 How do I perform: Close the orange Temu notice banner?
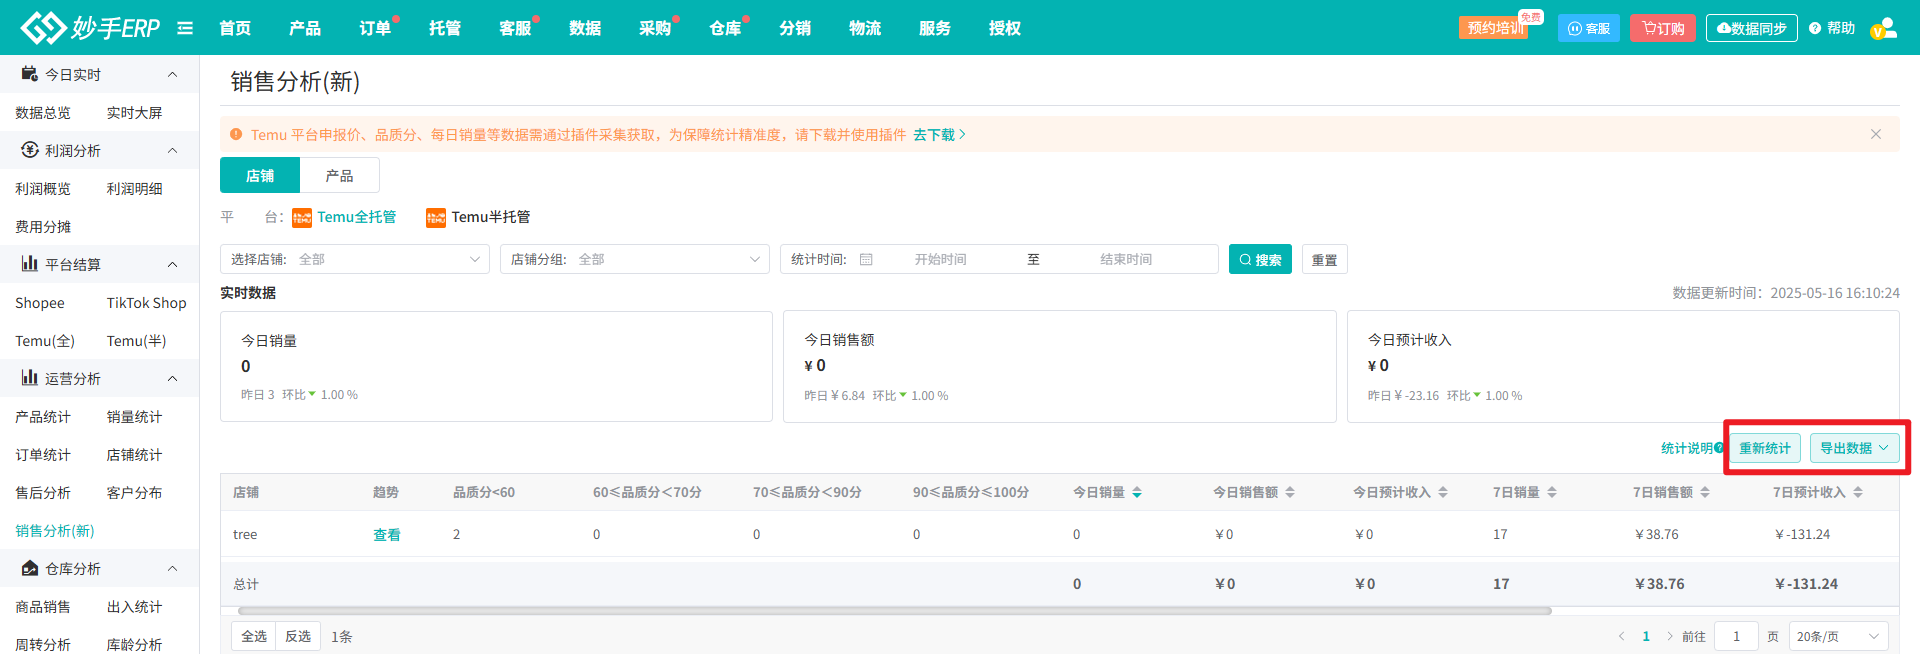click(1876, 134)
